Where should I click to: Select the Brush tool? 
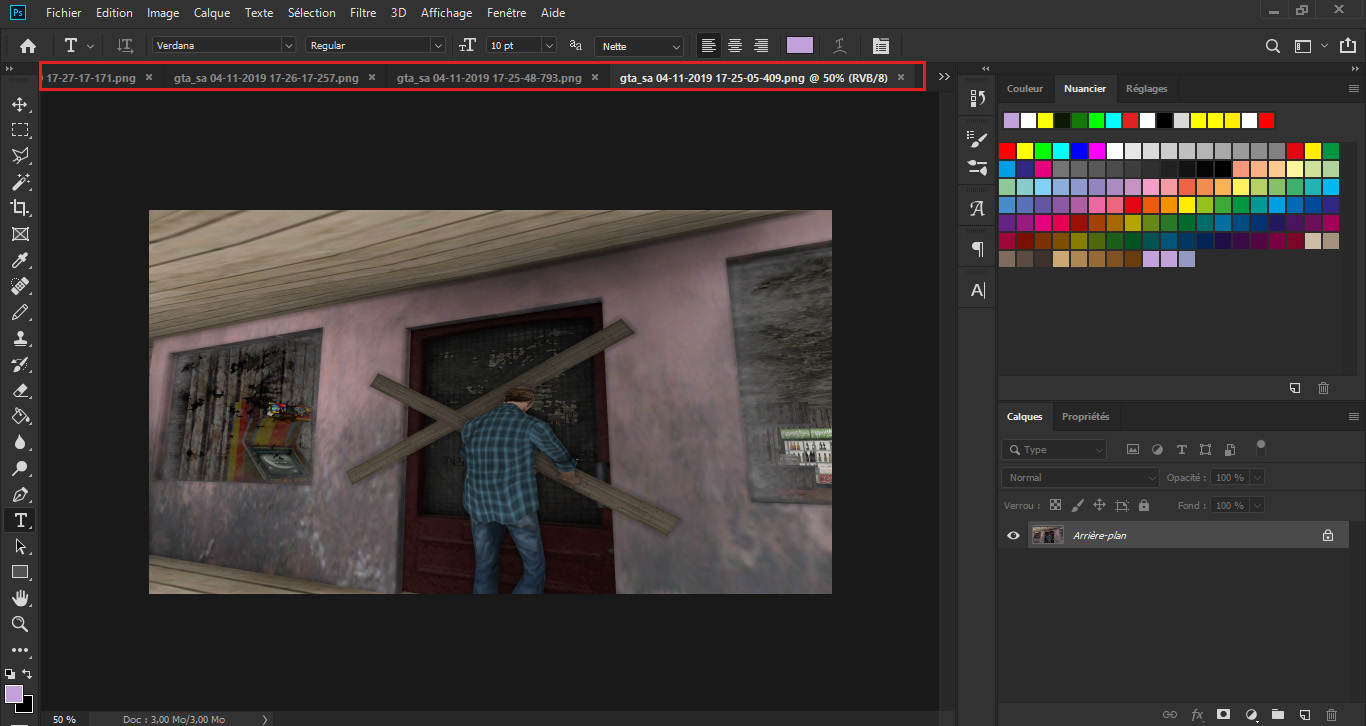[x=19, y=312]
